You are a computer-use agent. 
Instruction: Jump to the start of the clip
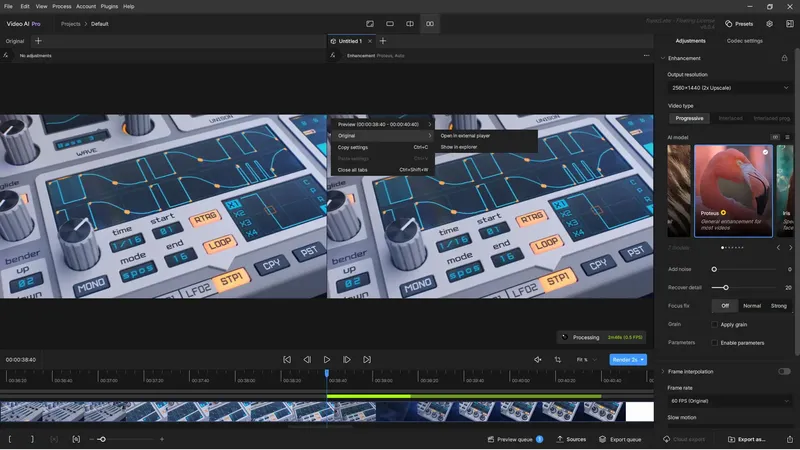point(287,360)
